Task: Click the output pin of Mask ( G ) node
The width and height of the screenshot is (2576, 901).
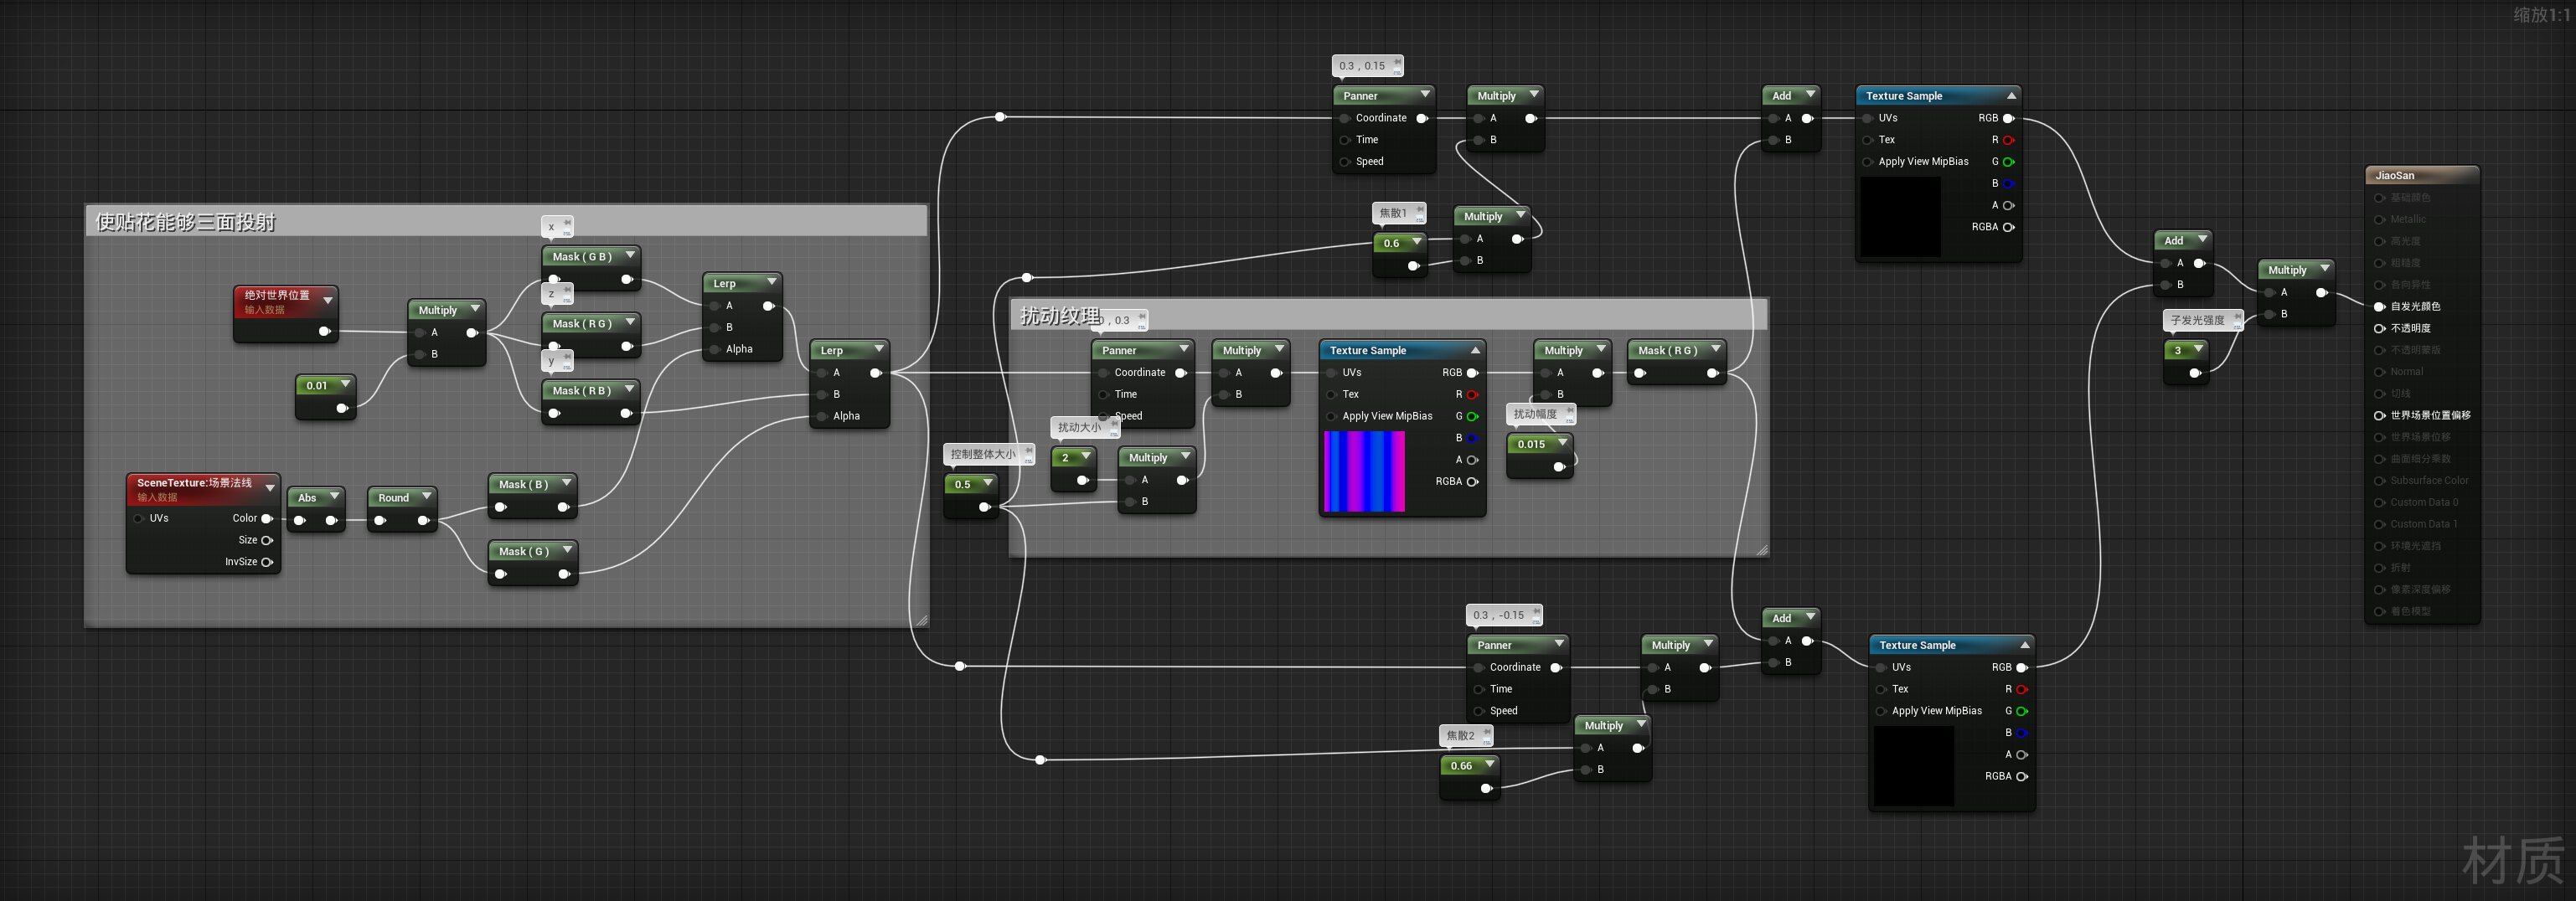Action: click(x=564, y=574)
